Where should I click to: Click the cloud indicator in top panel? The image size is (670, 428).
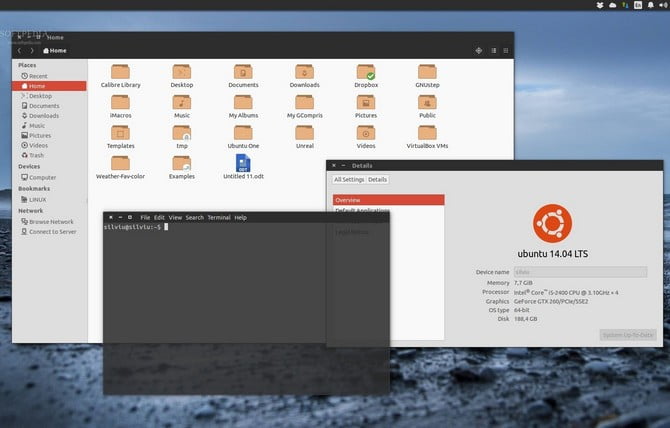613,5
